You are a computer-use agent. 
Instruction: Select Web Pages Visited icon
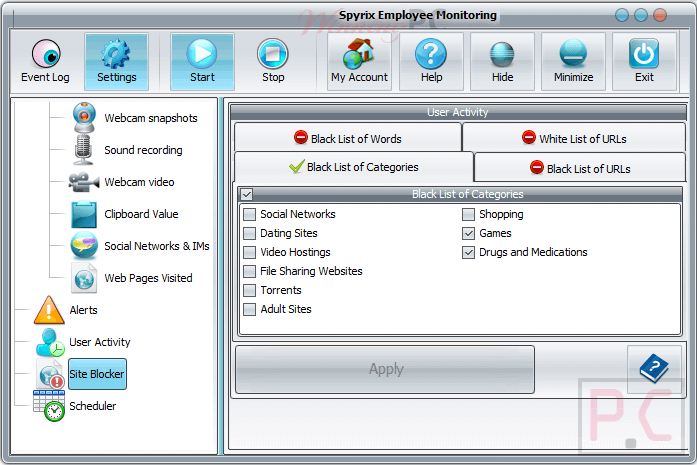[84, 278]
